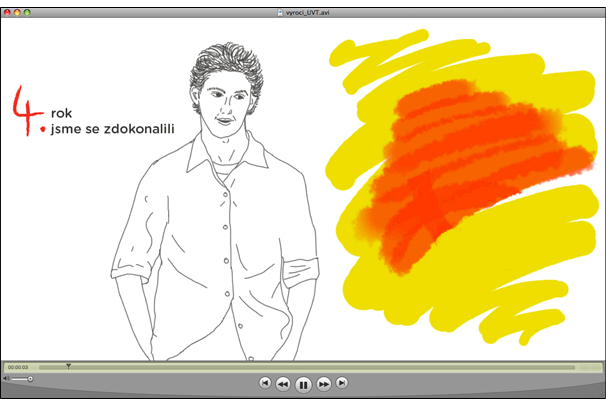Click the 00:00:03 timecode display

18,367
